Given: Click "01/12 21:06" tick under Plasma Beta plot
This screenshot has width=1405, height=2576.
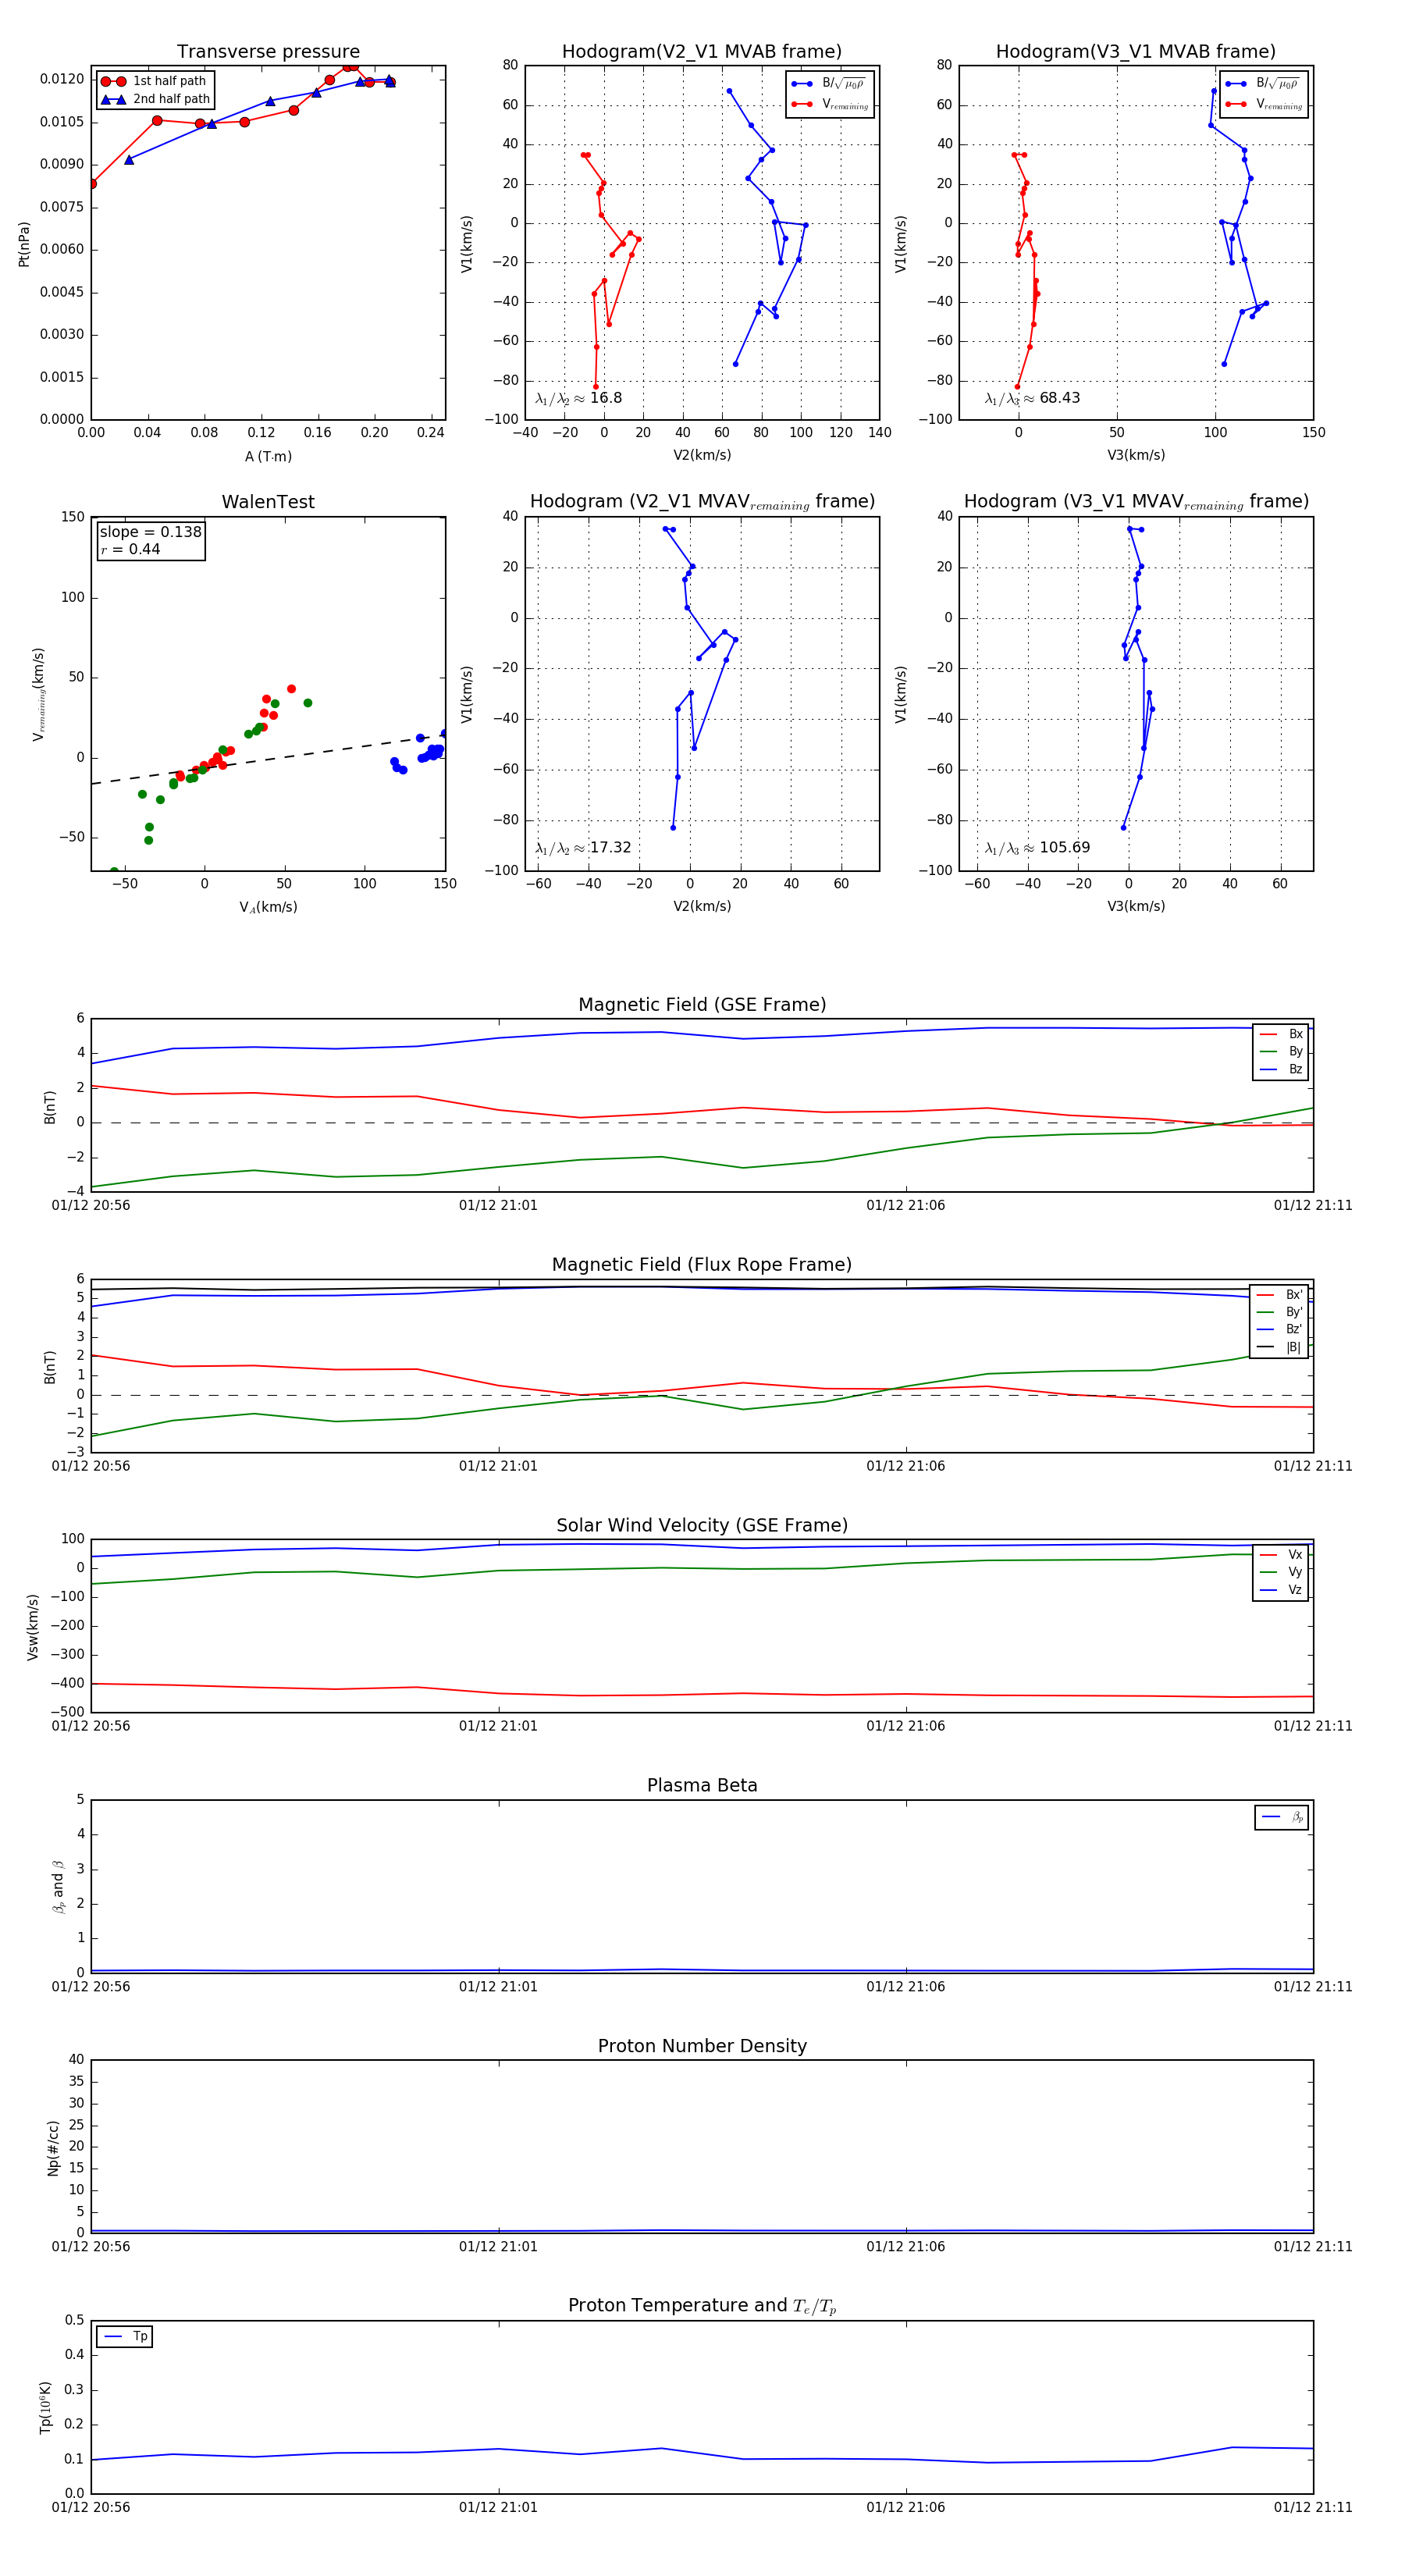Looking at the screenshot, I should [x=905, y=1987].
